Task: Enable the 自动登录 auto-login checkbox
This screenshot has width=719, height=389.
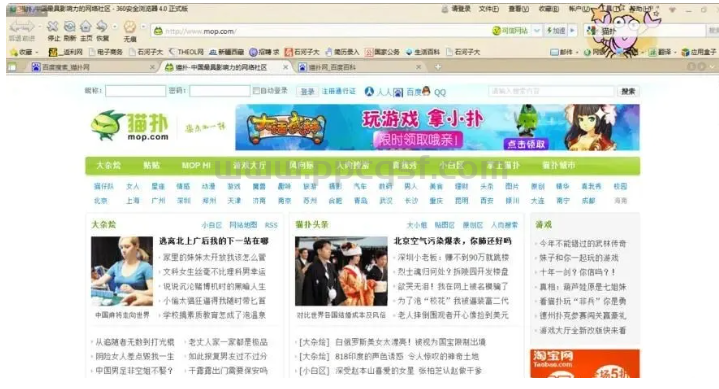Action: point(256,91)
